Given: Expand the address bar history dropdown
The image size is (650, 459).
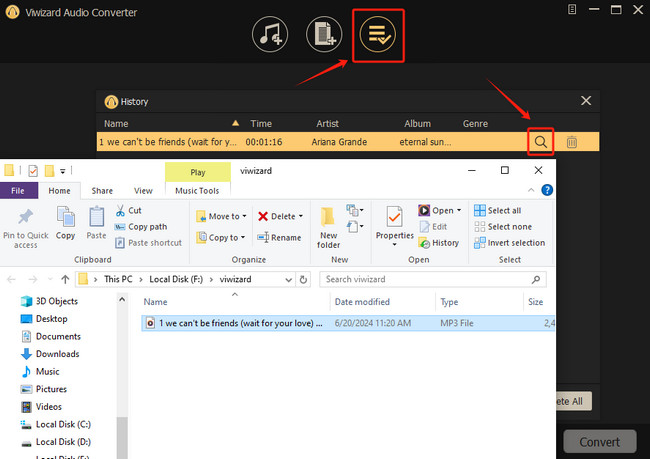Looking at the screenshot, I should point(289,280).
